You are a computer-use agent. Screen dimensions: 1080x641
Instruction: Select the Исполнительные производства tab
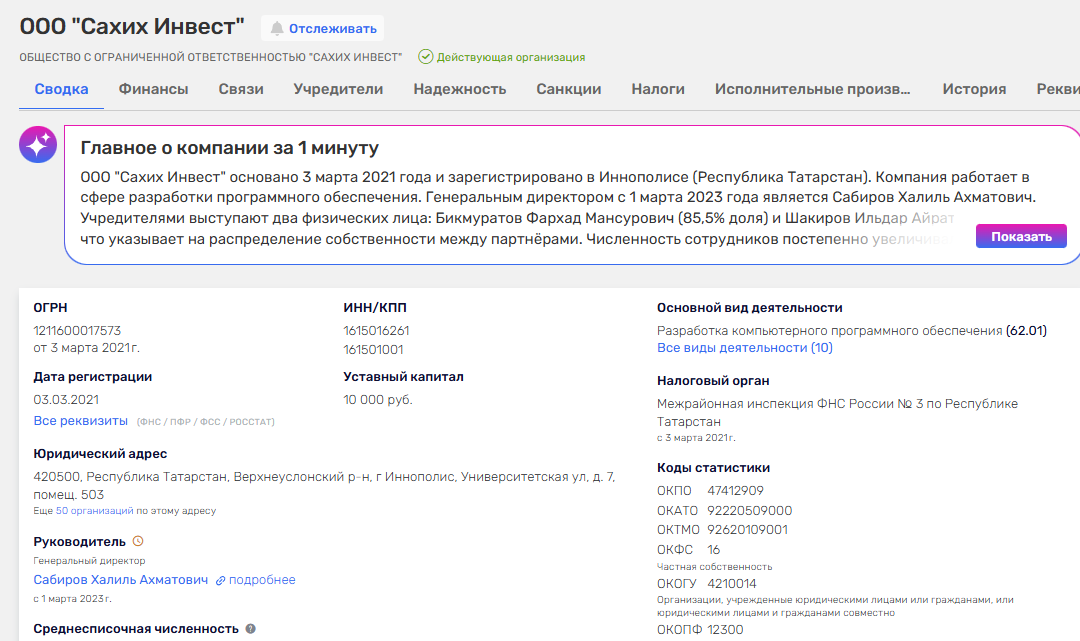(x=812, y=89)
